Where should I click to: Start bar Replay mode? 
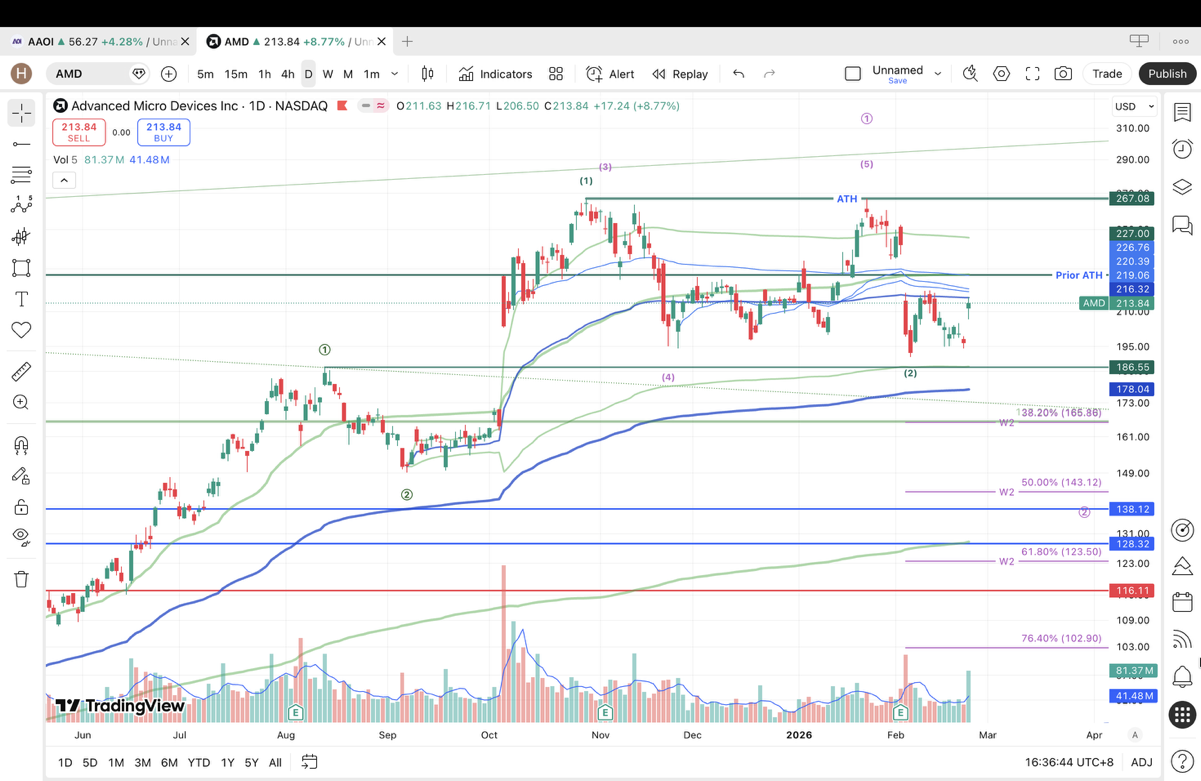pos(680,74)
